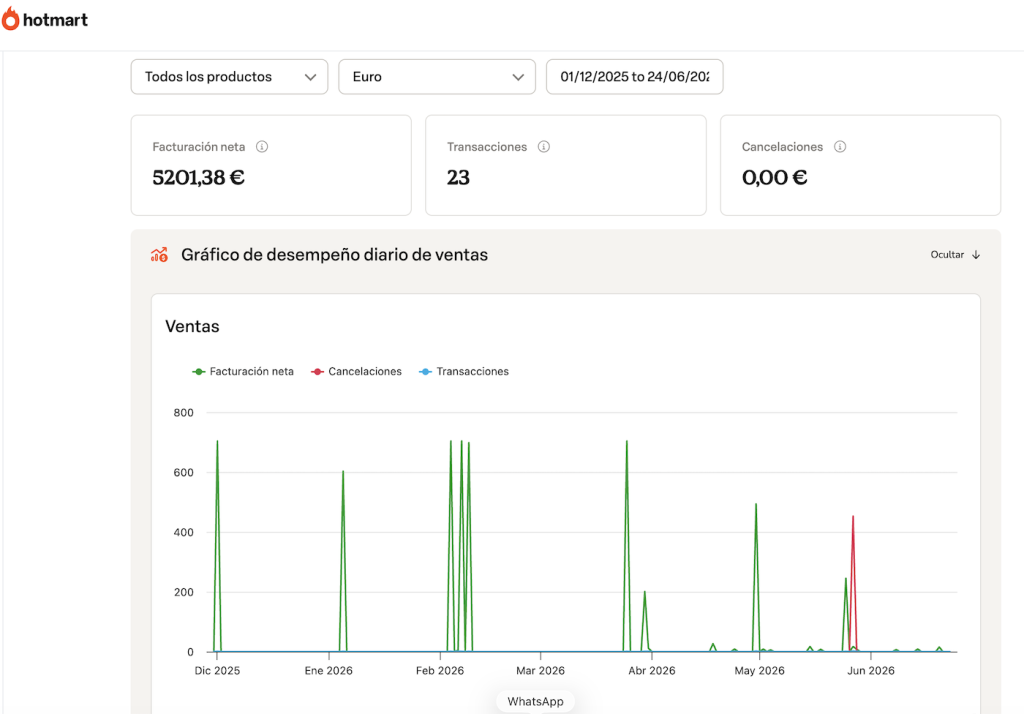Viewport: 1024px width, 714px height.
Task: Click the 600 y-axis label
Action: tap(184, 472)
